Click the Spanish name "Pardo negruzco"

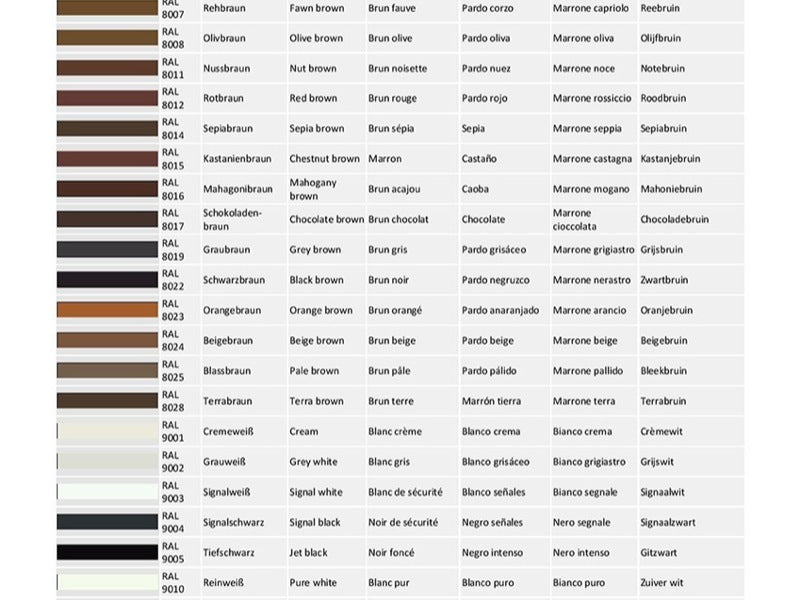[x=495, y=280]
